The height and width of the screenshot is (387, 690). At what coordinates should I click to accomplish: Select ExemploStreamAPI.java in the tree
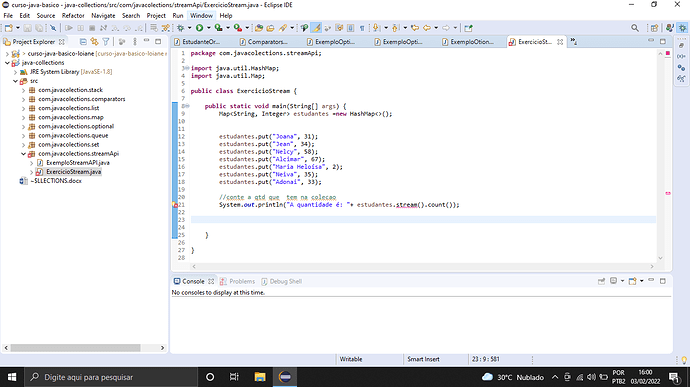click(x=77, y=163)
